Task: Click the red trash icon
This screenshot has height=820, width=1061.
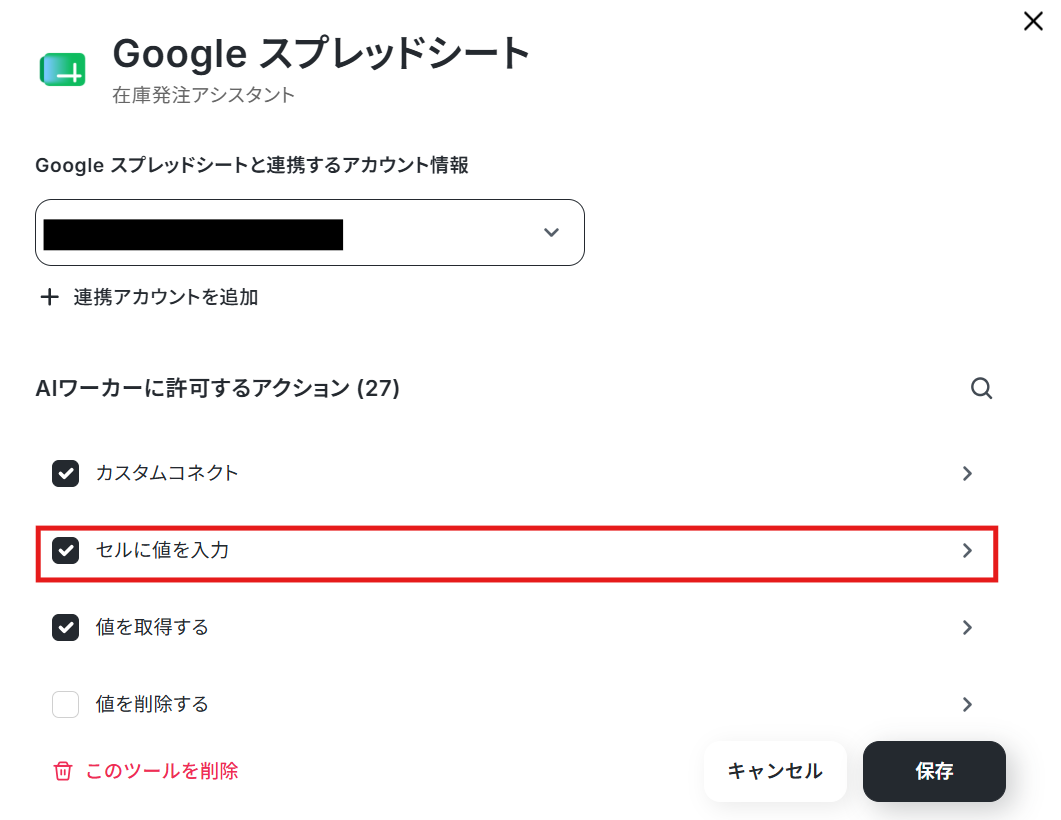Action: 62,771
